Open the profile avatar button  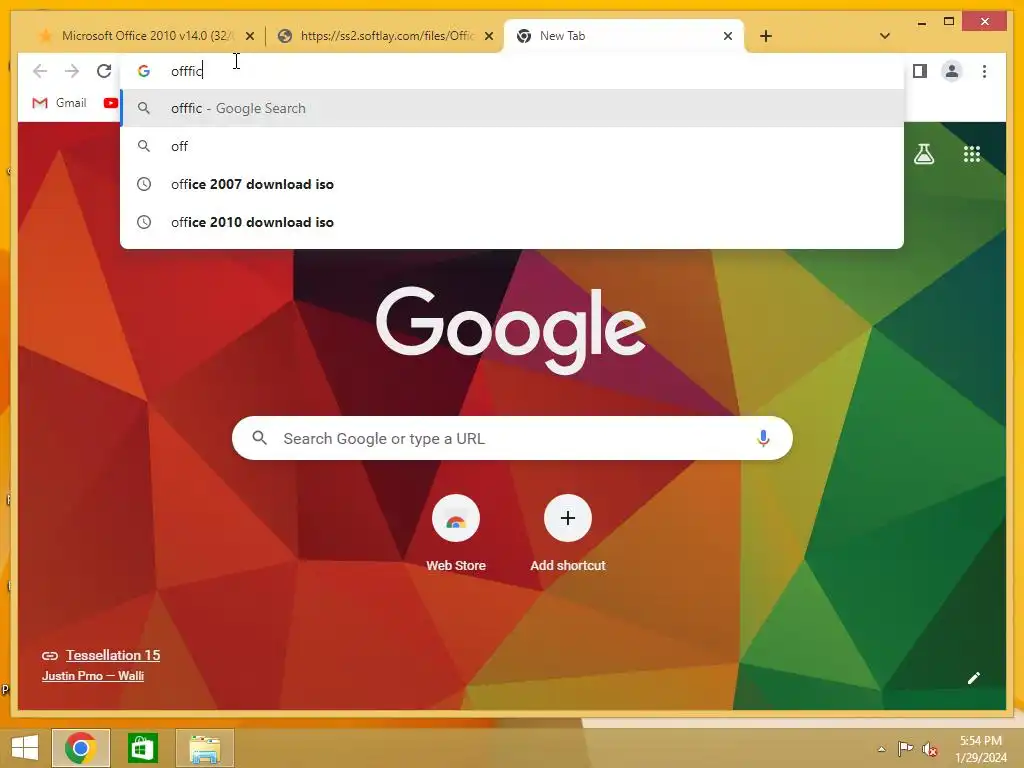pos(952,71)
